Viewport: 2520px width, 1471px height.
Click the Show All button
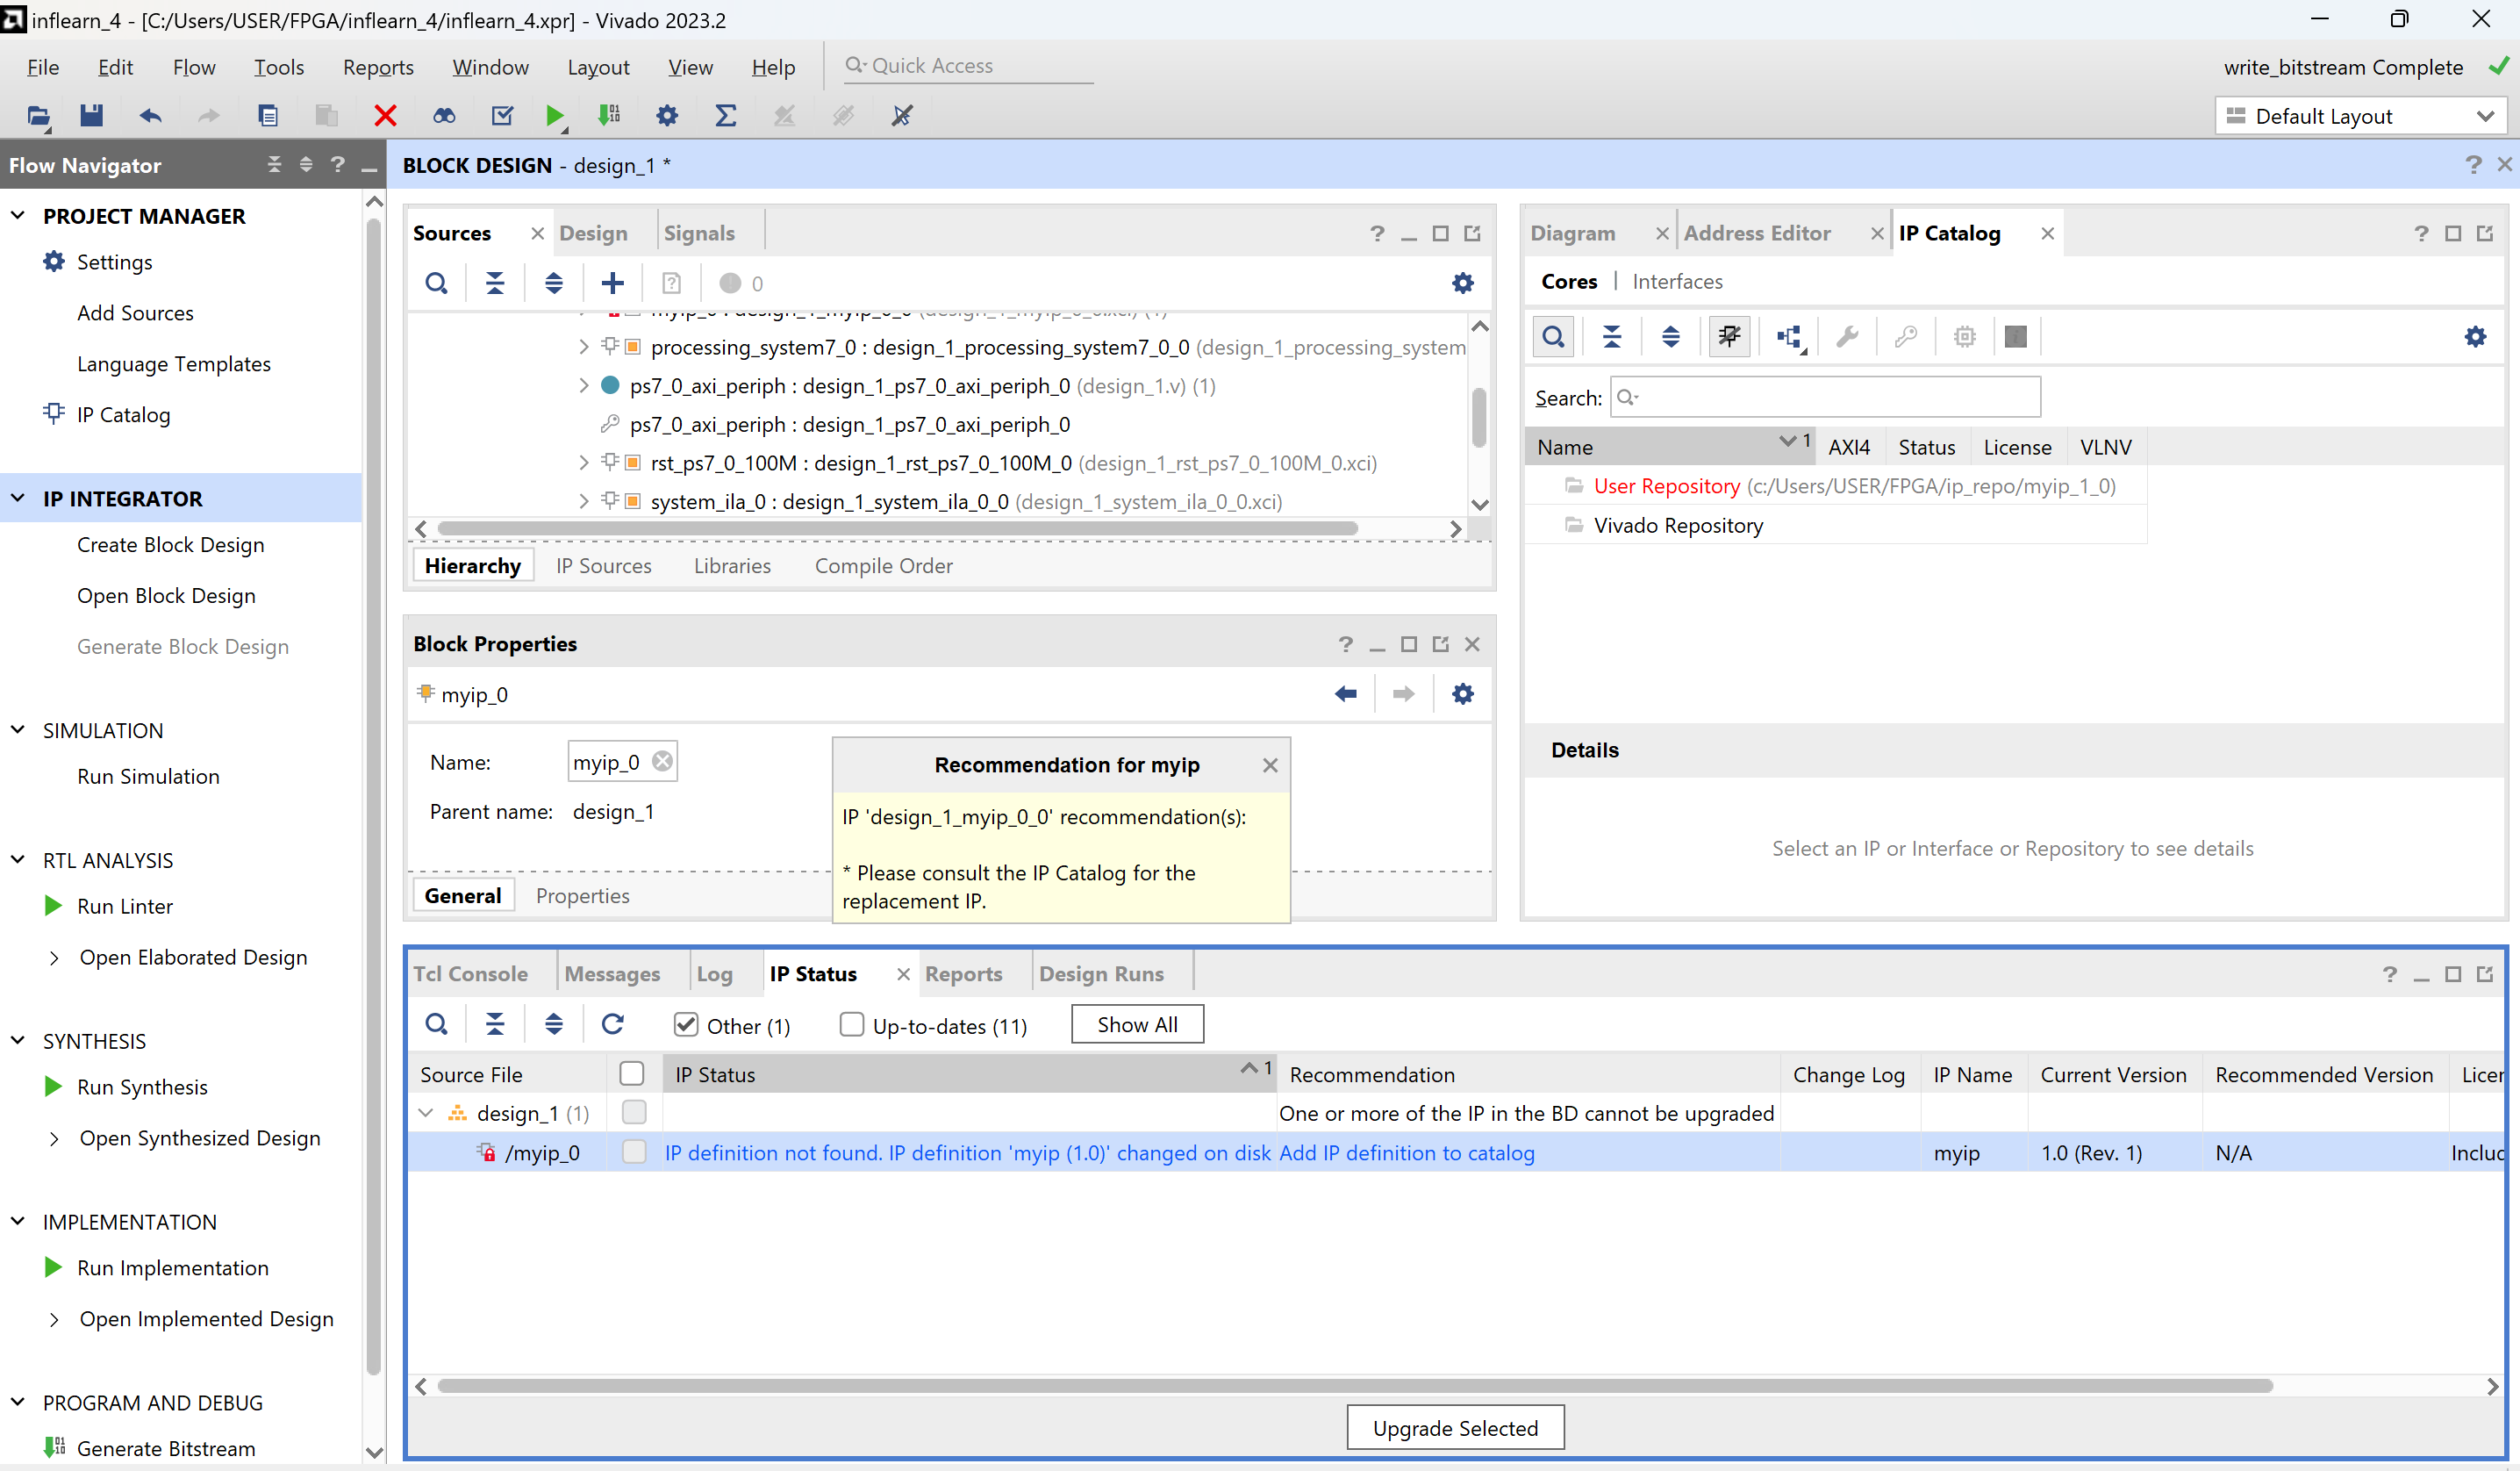point(1137,1024)
